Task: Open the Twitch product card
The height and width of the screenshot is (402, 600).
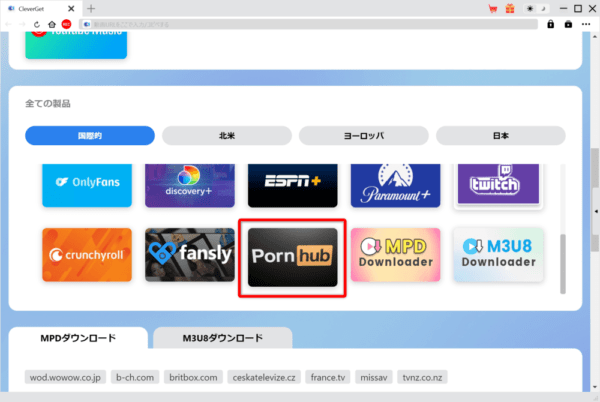Action: [x=498, y=185]
